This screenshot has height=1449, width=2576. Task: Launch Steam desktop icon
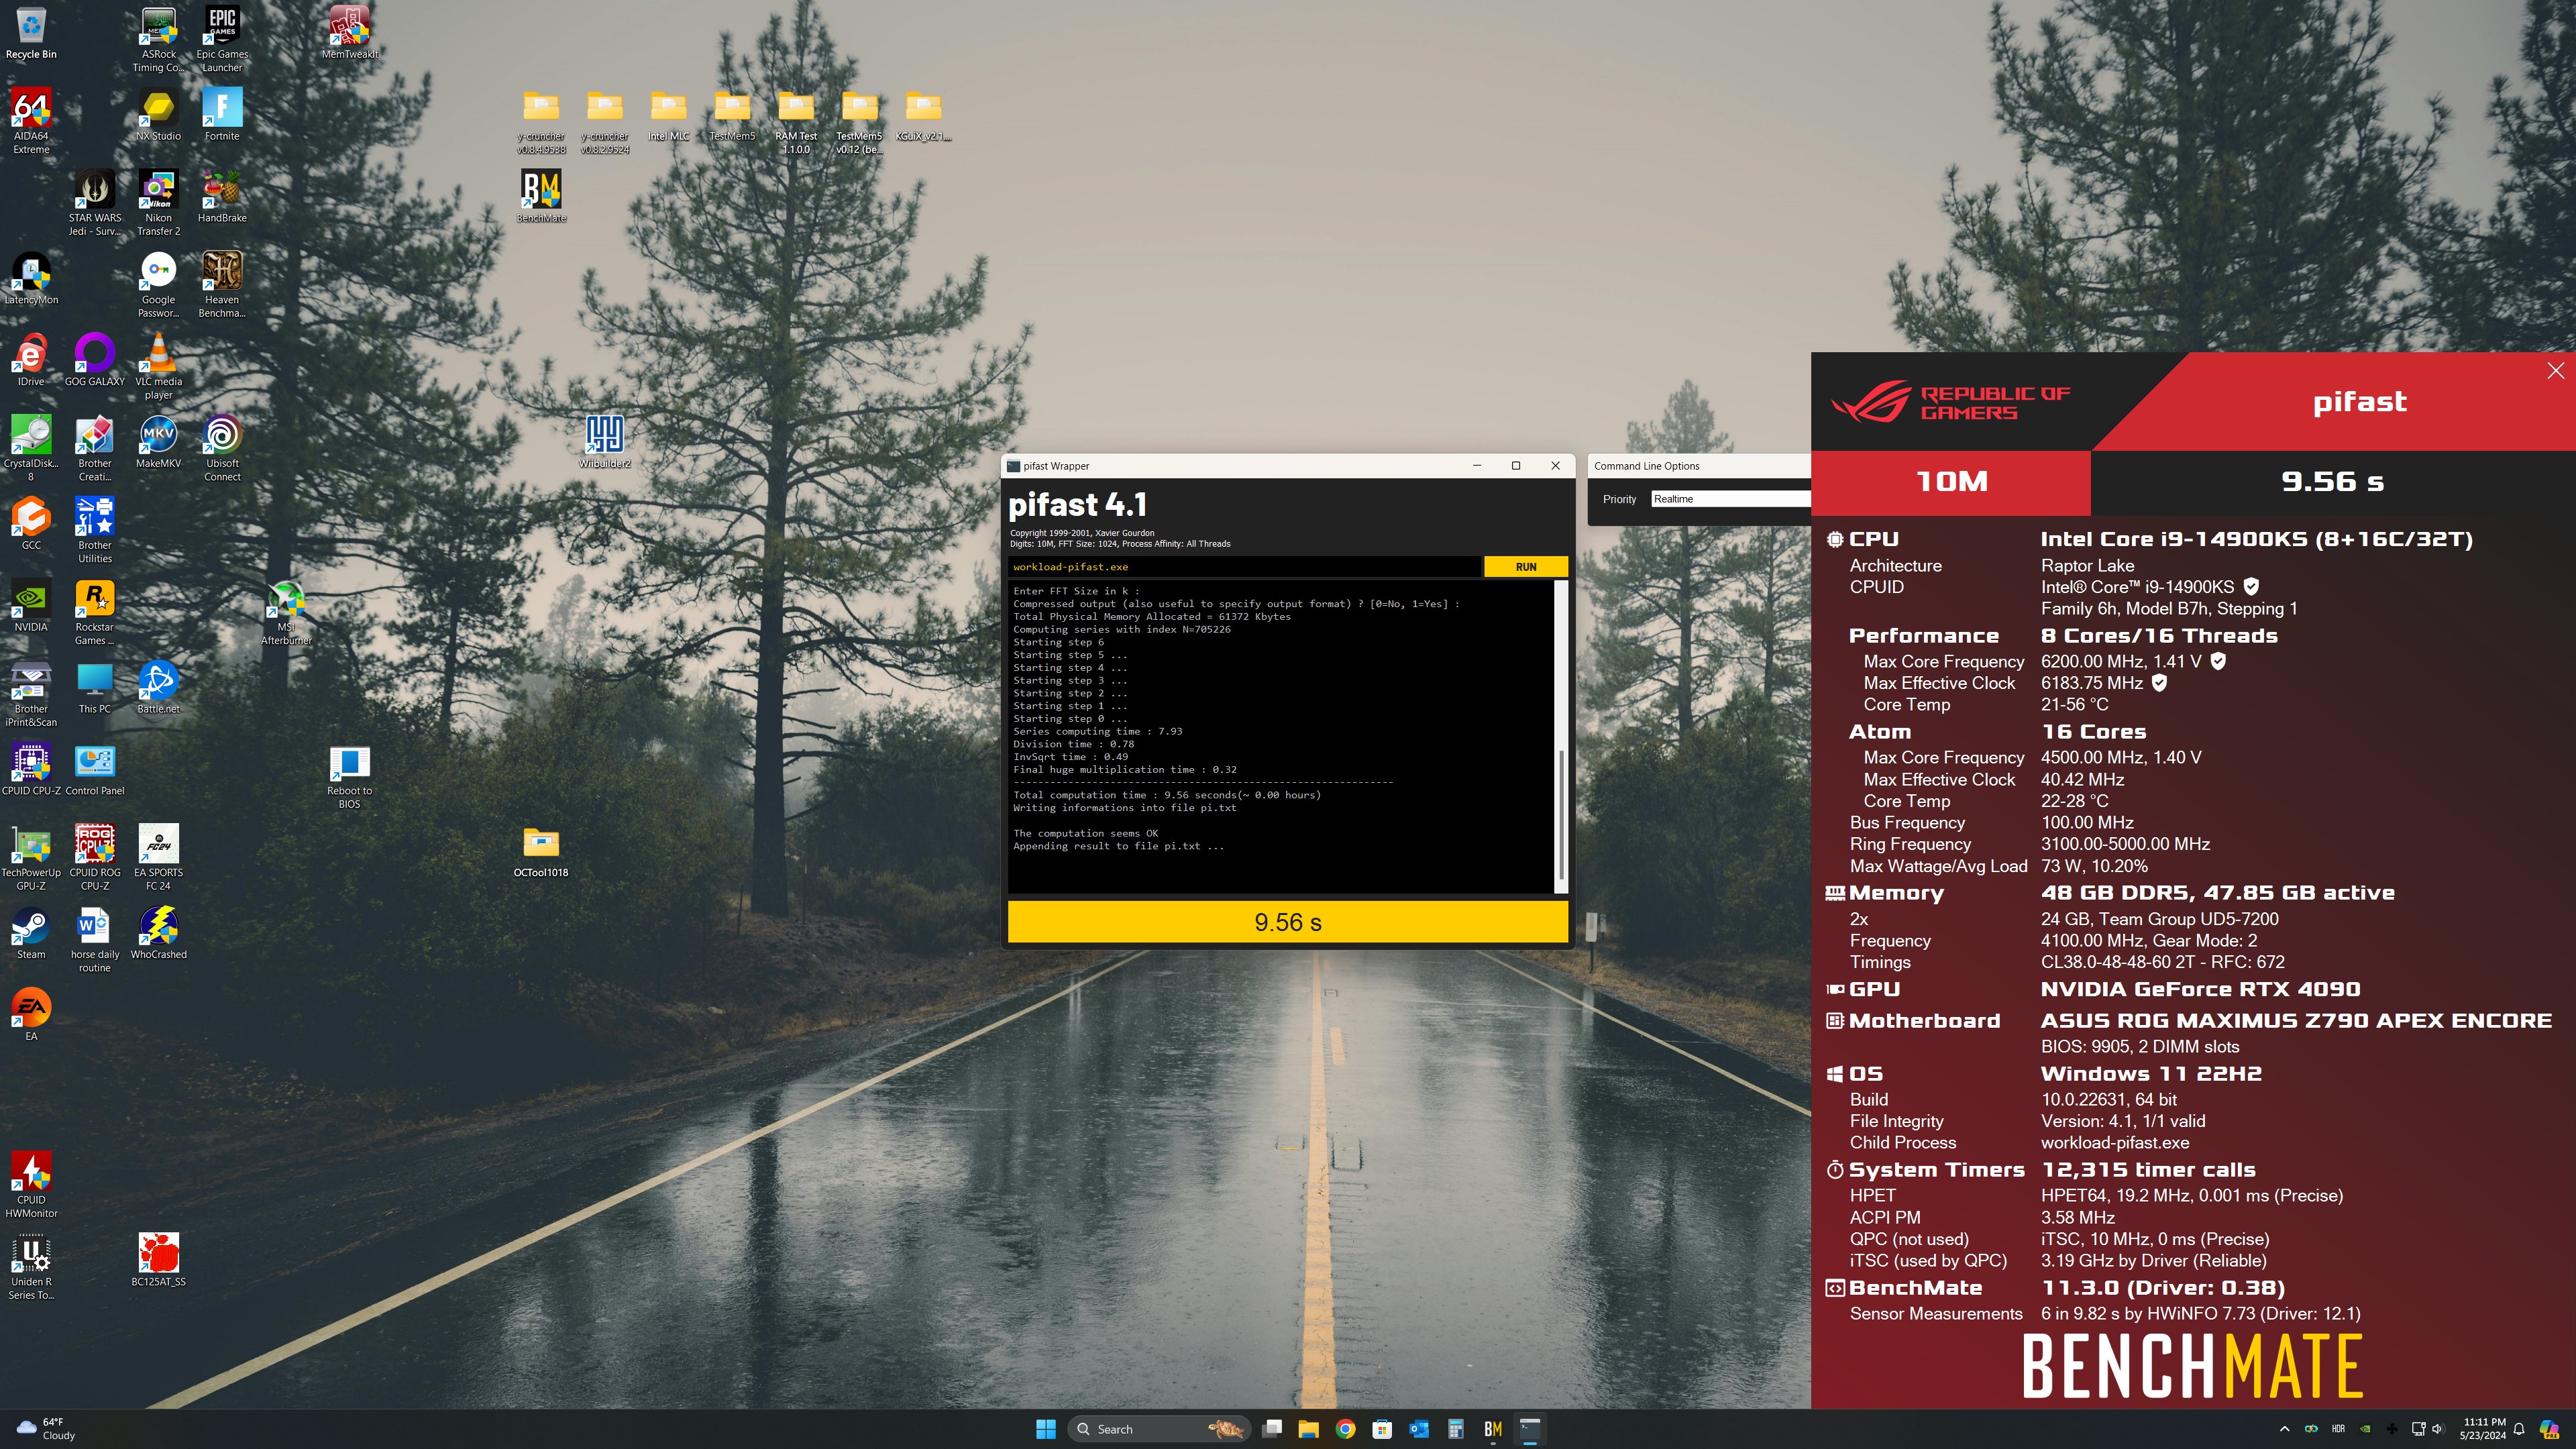pyautogui.click(x=31, y=933)
